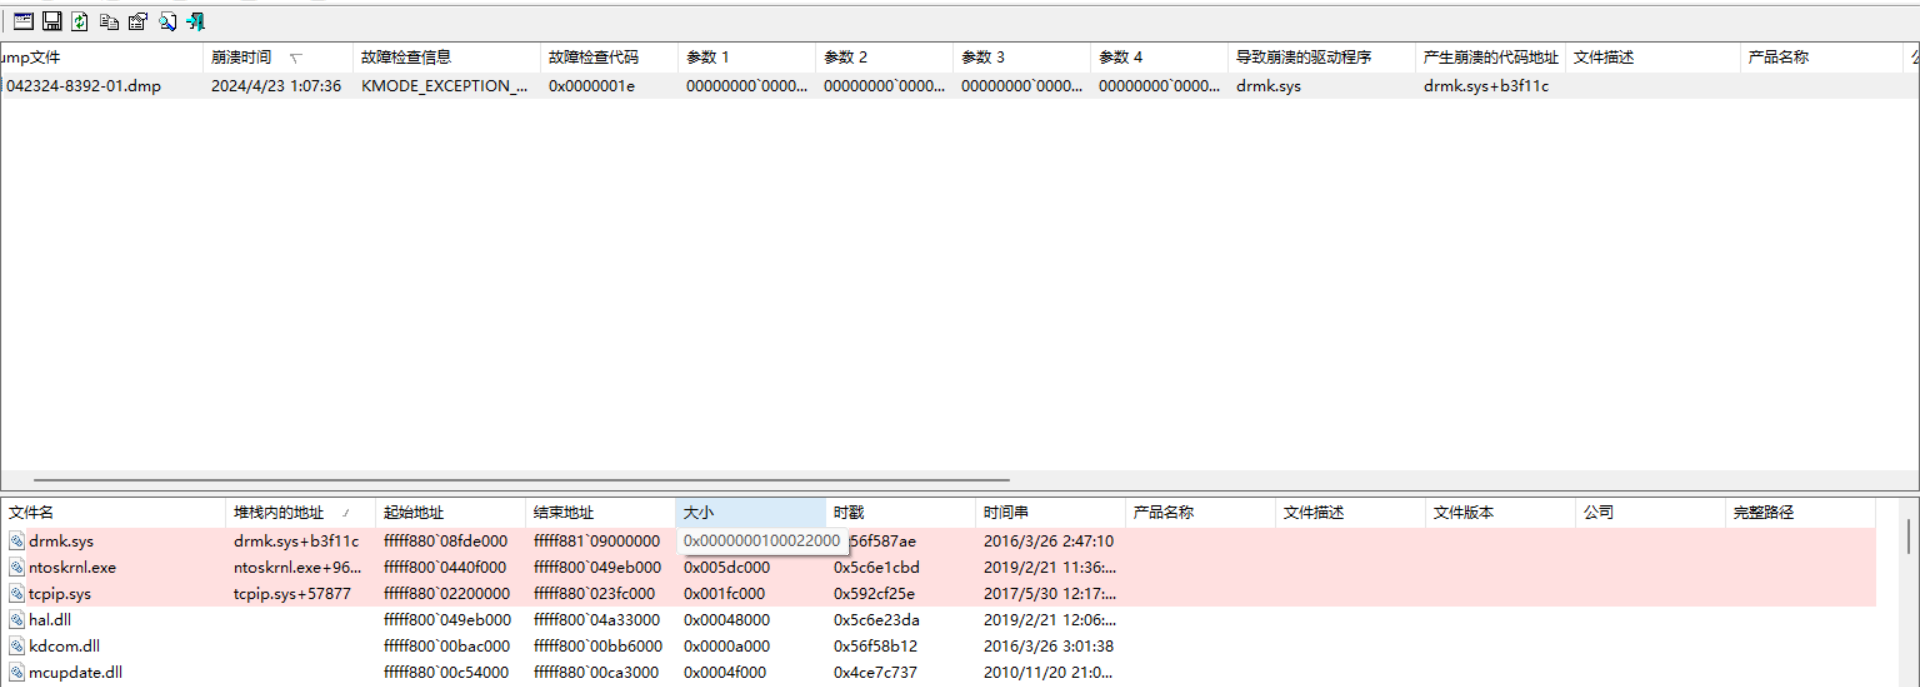Click the 故障检查代码 column header
1920x687 pixels.
coord(593,57)
